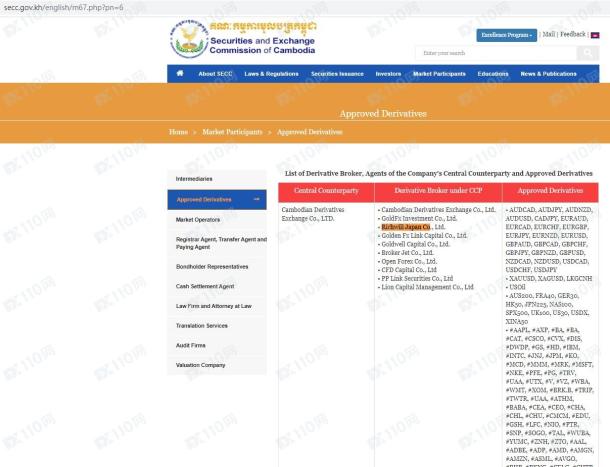This screenshot has height=467, width=610.
Task: Click the search magnifier button
Action: click(587, 53)
